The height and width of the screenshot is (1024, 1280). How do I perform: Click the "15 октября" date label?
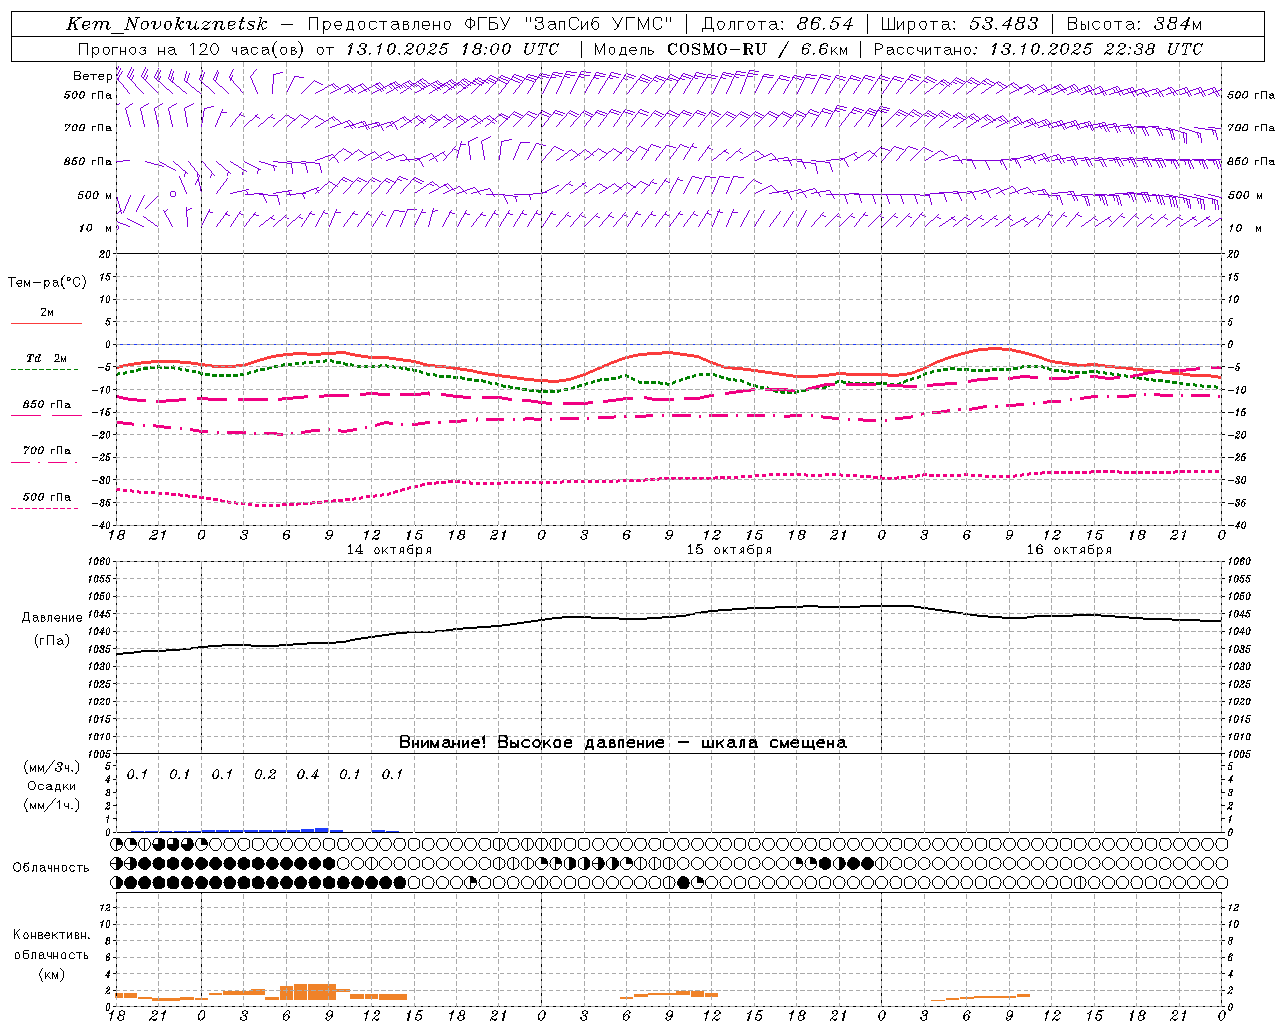coord(729,550)
